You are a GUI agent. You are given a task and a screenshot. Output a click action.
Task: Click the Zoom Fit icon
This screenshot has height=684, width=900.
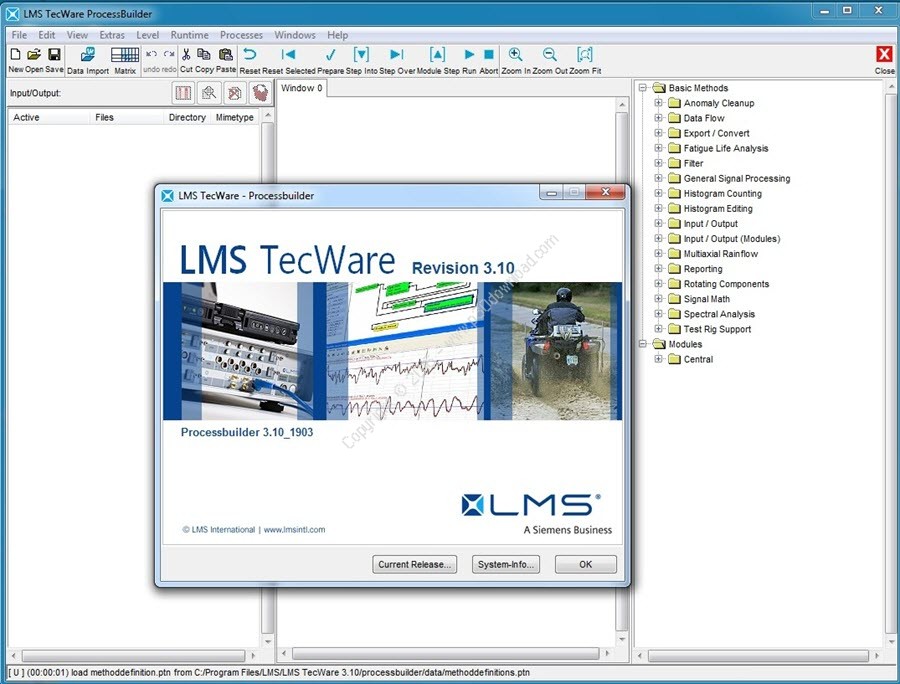click(x=585, y=55)
